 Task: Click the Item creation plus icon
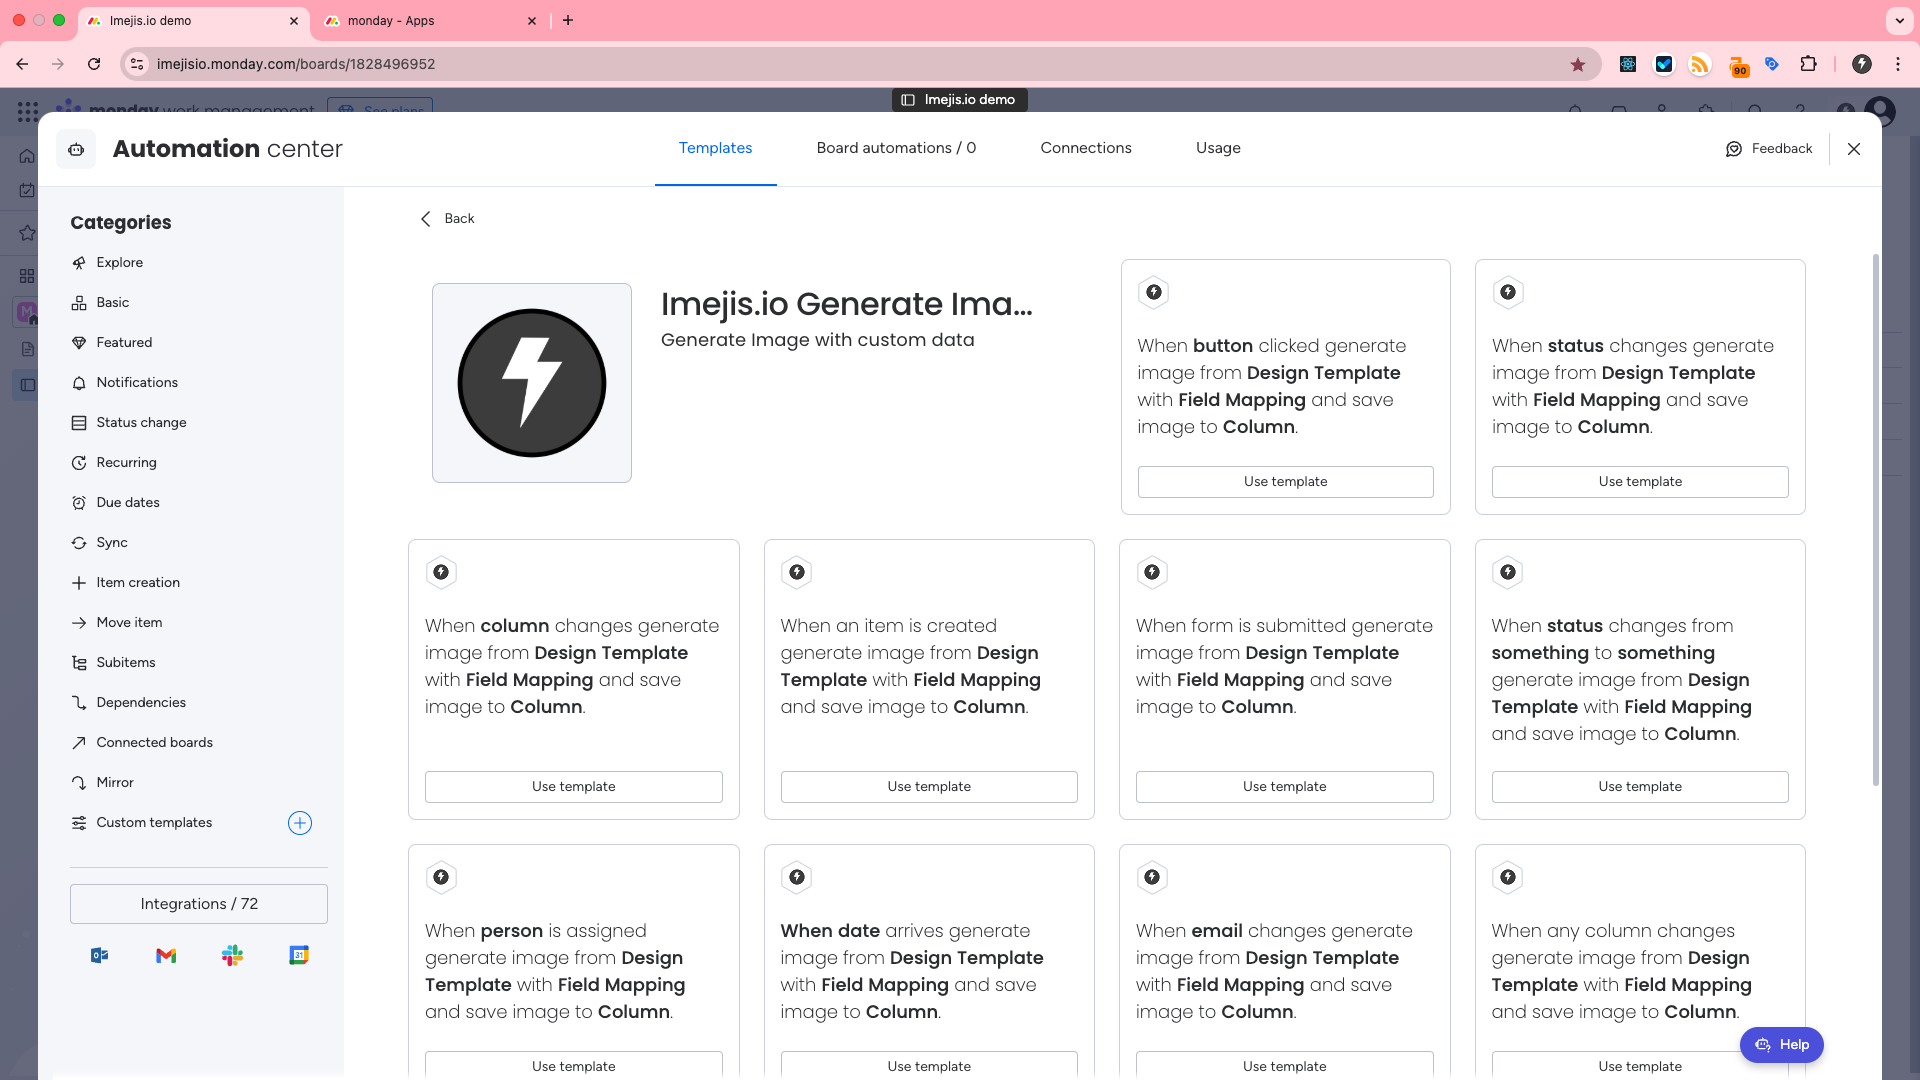[x=79, y=583]
